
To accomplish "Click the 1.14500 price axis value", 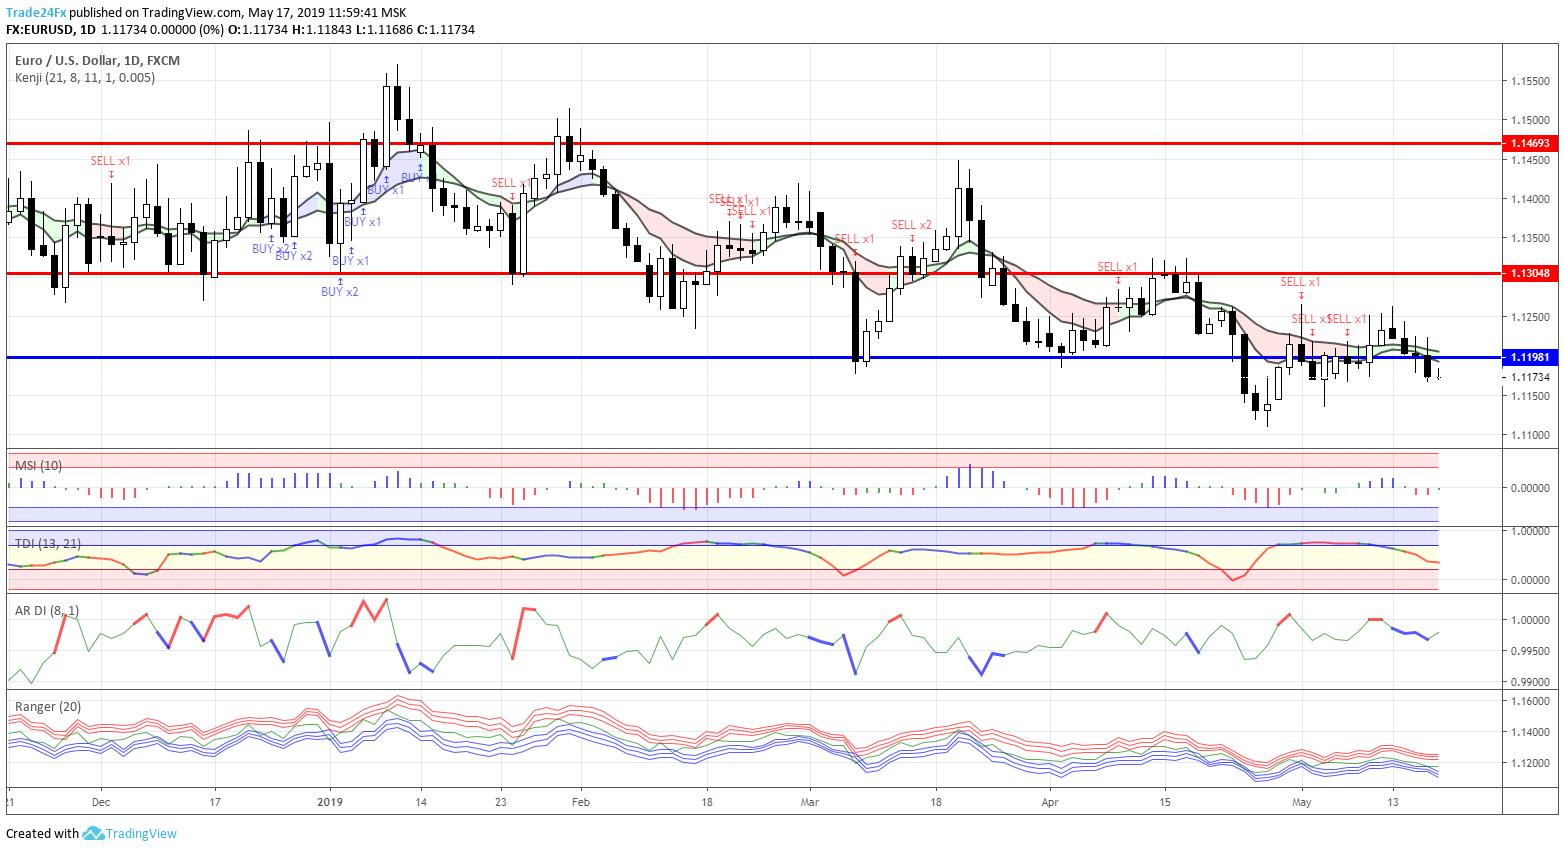I will coord(1530,160).
